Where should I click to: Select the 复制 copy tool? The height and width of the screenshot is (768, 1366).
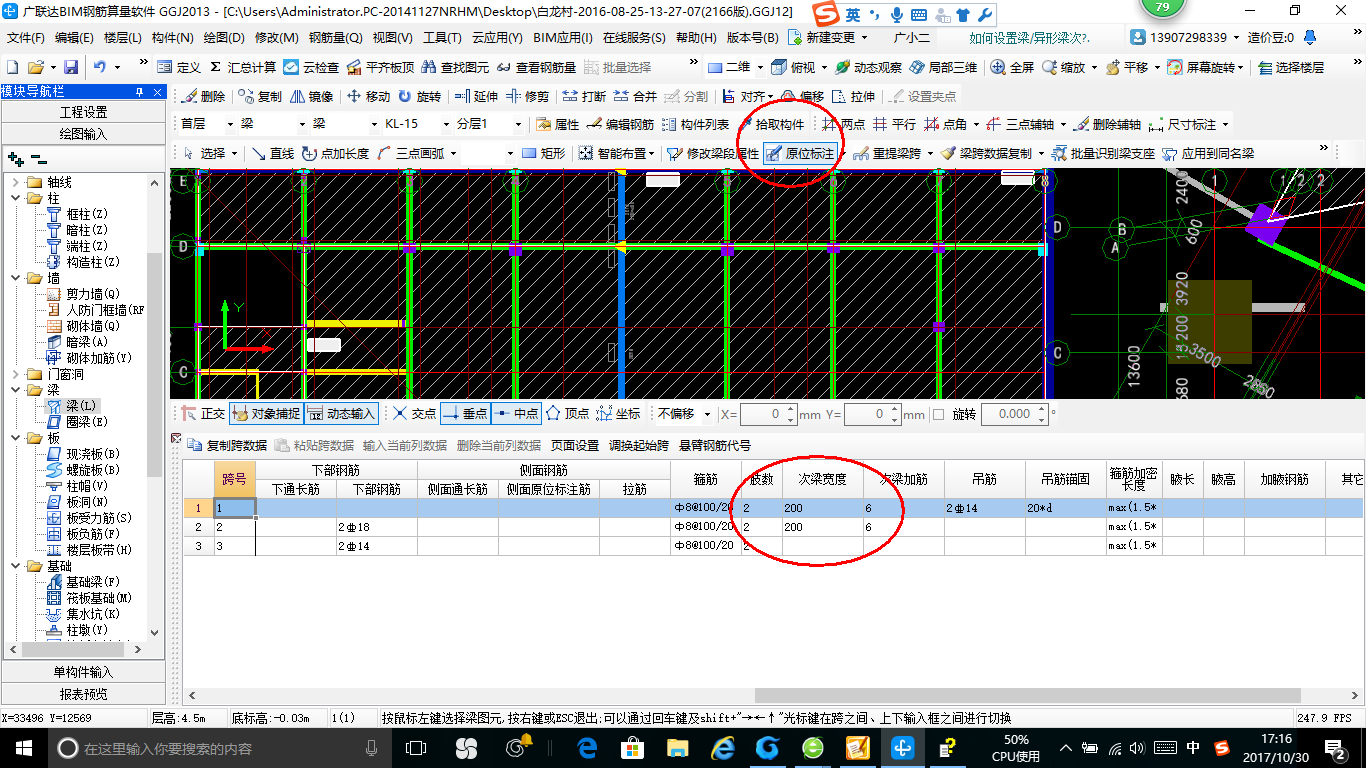click(260, 96)
